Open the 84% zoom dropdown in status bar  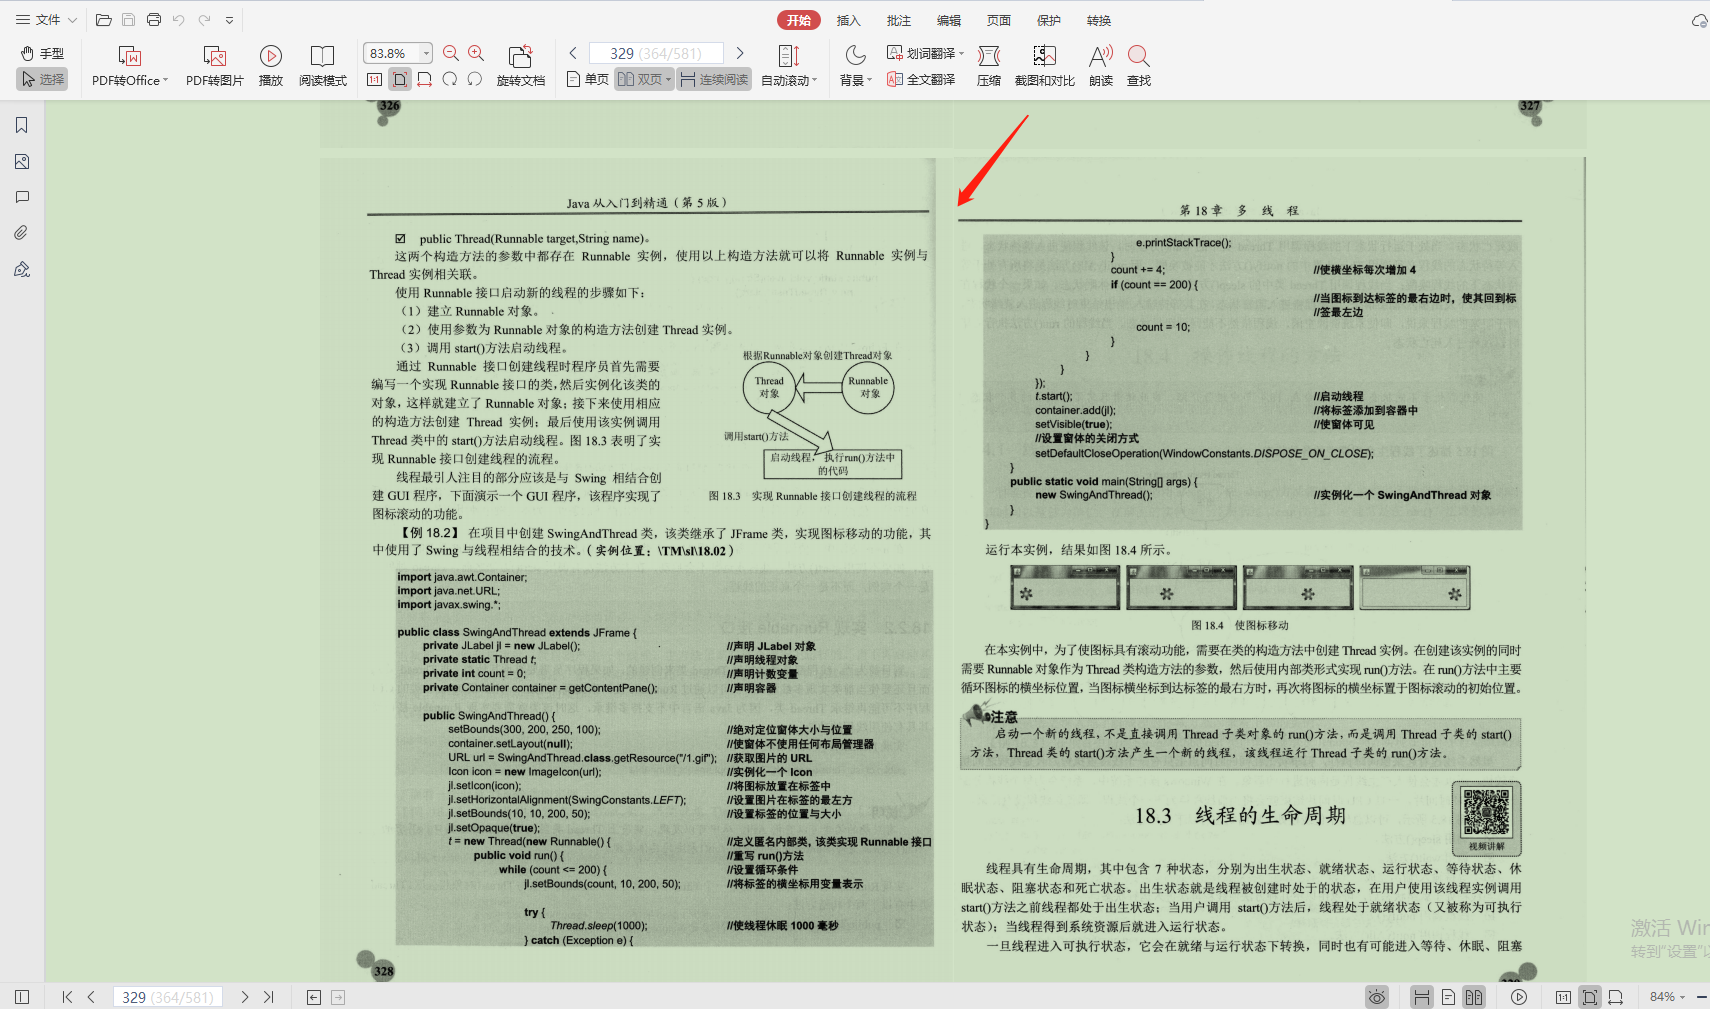pyautogui.click(x=1667, y=997)
